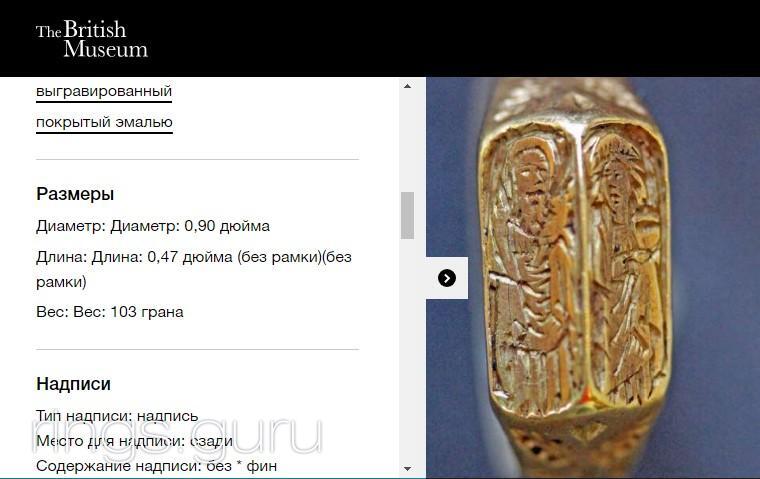Click the scrollbar down arrow
Screen dimensions: 760x479
coord(407,468)
